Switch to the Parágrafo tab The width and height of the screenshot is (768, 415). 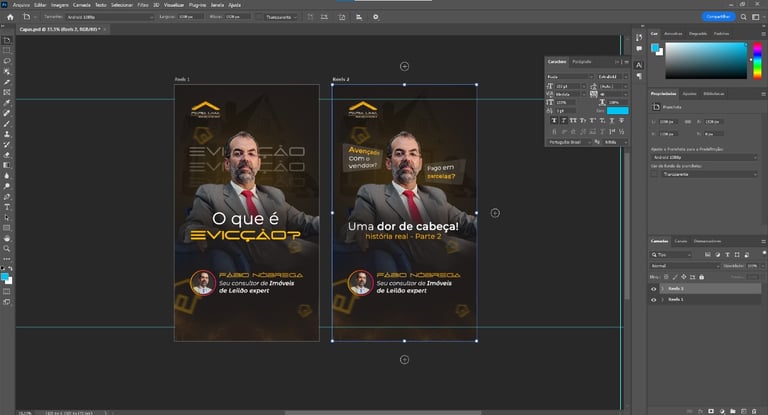(x=581, y=62)
